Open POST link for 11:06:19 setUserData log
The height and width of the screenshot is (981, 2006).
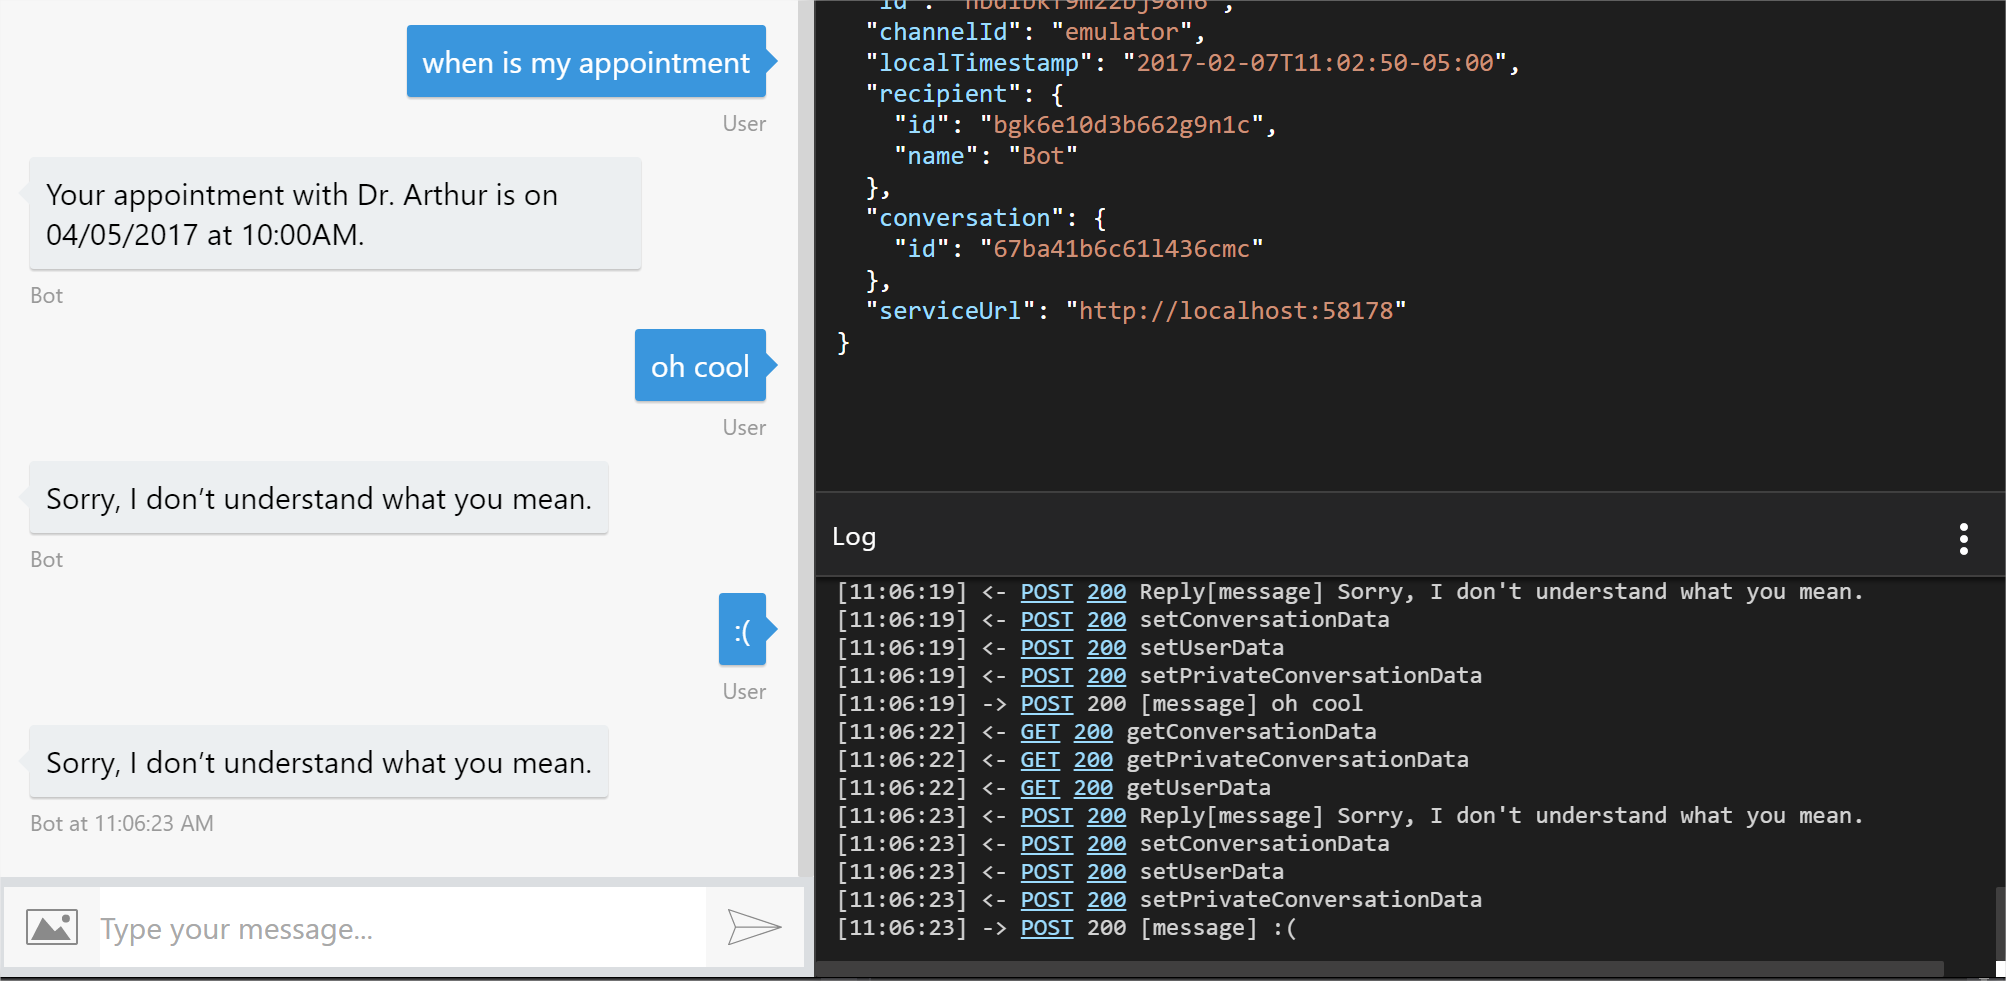(1046, 648)
